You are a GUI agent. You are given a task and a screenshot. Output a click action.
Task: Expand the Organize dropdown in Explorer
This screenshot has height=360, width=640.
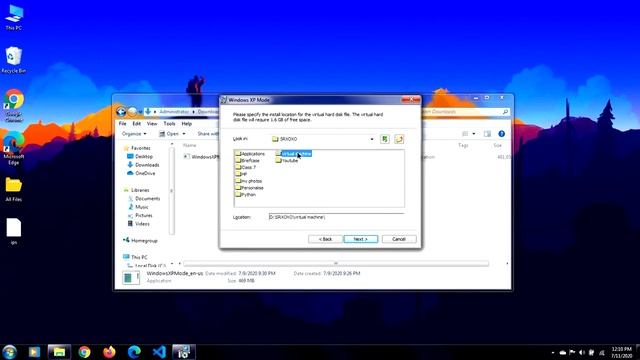134,134
